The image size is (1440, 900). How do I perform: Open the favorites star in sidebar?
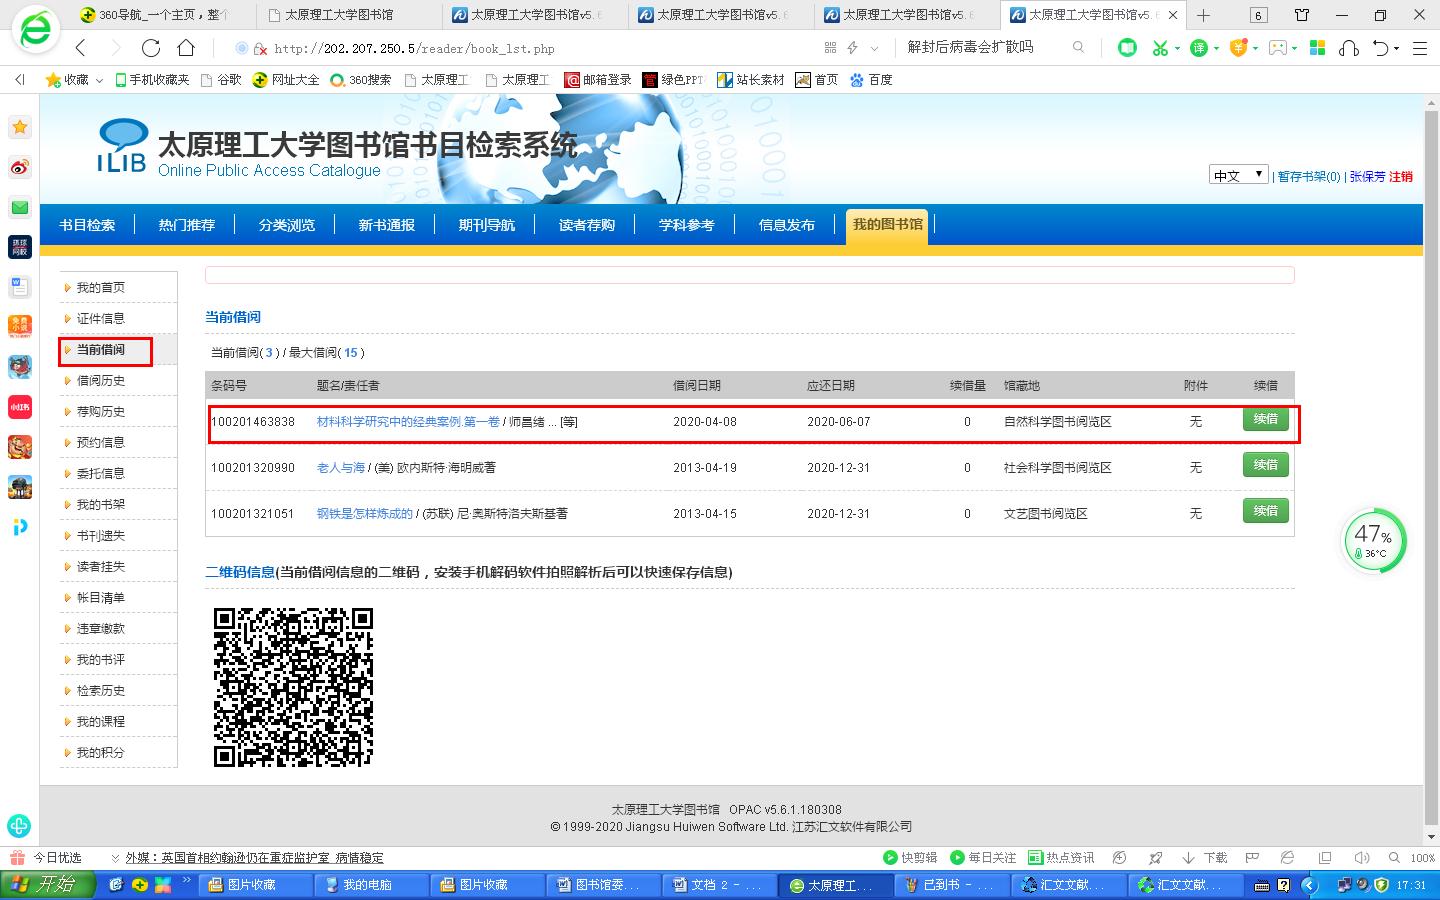[x=20, y=127]
